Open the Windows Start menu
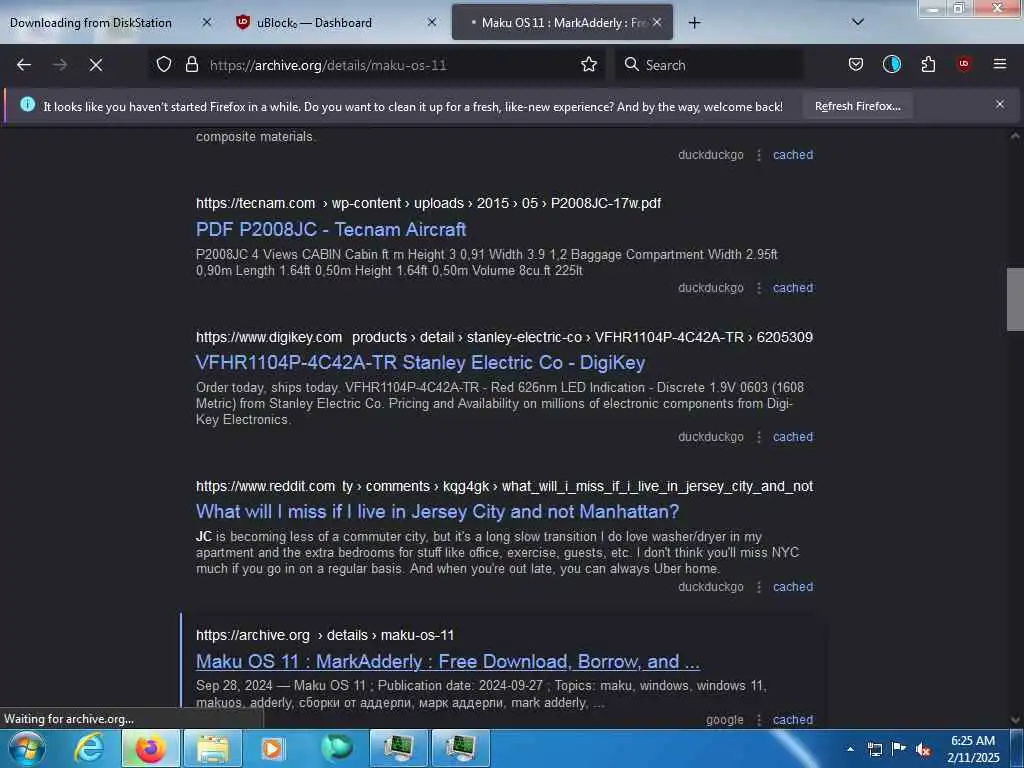This screenshot has height=768, width=1024. click(27, 748)
